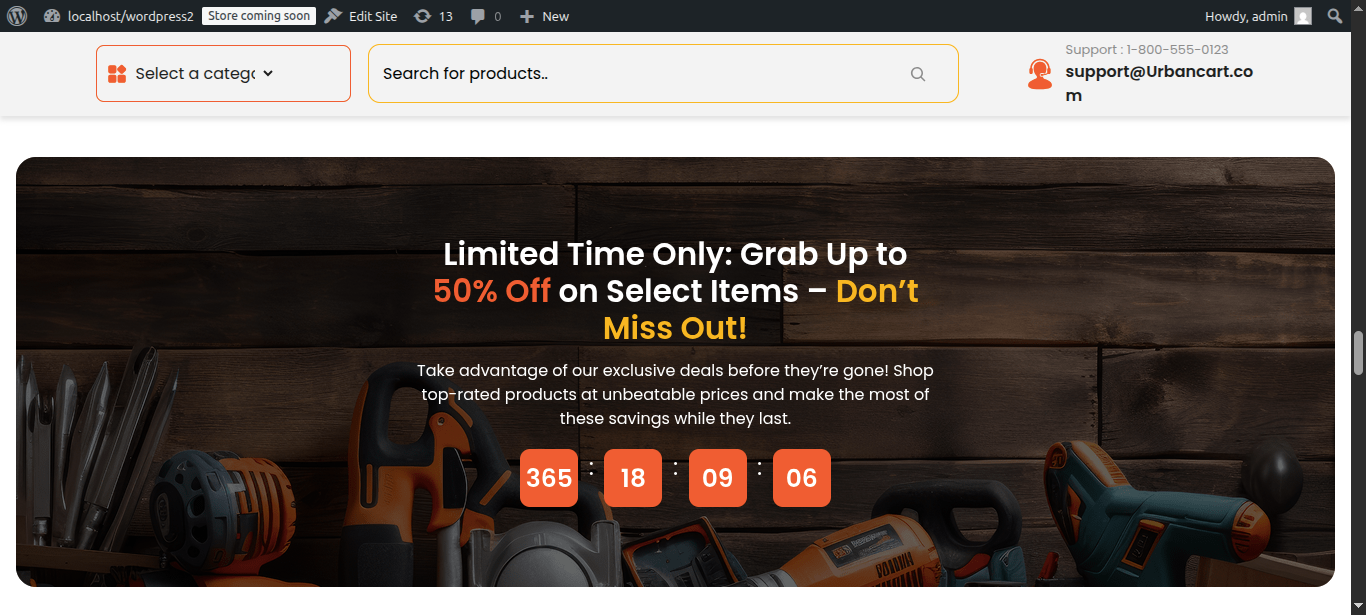Click the updates refresh icon showing 13

(423, 16)
